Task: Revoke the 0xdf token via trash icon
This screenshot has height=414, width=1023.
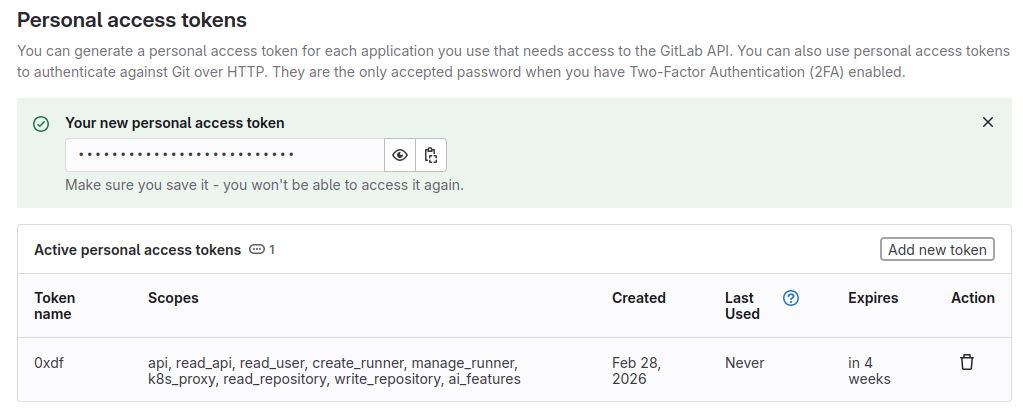Action: [x=967, y=362]
